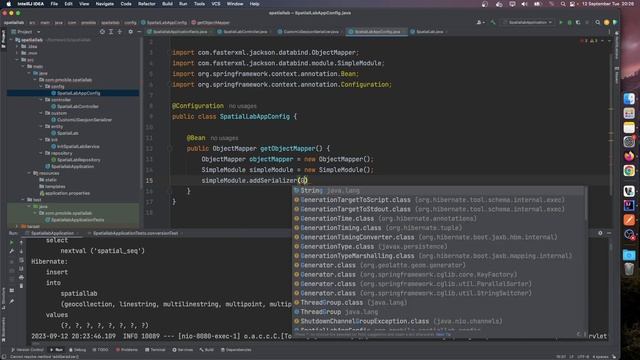The image size is (640, 360).
Task: Switch to the SpatialLabController.java tab
Action: click(245, 31)
